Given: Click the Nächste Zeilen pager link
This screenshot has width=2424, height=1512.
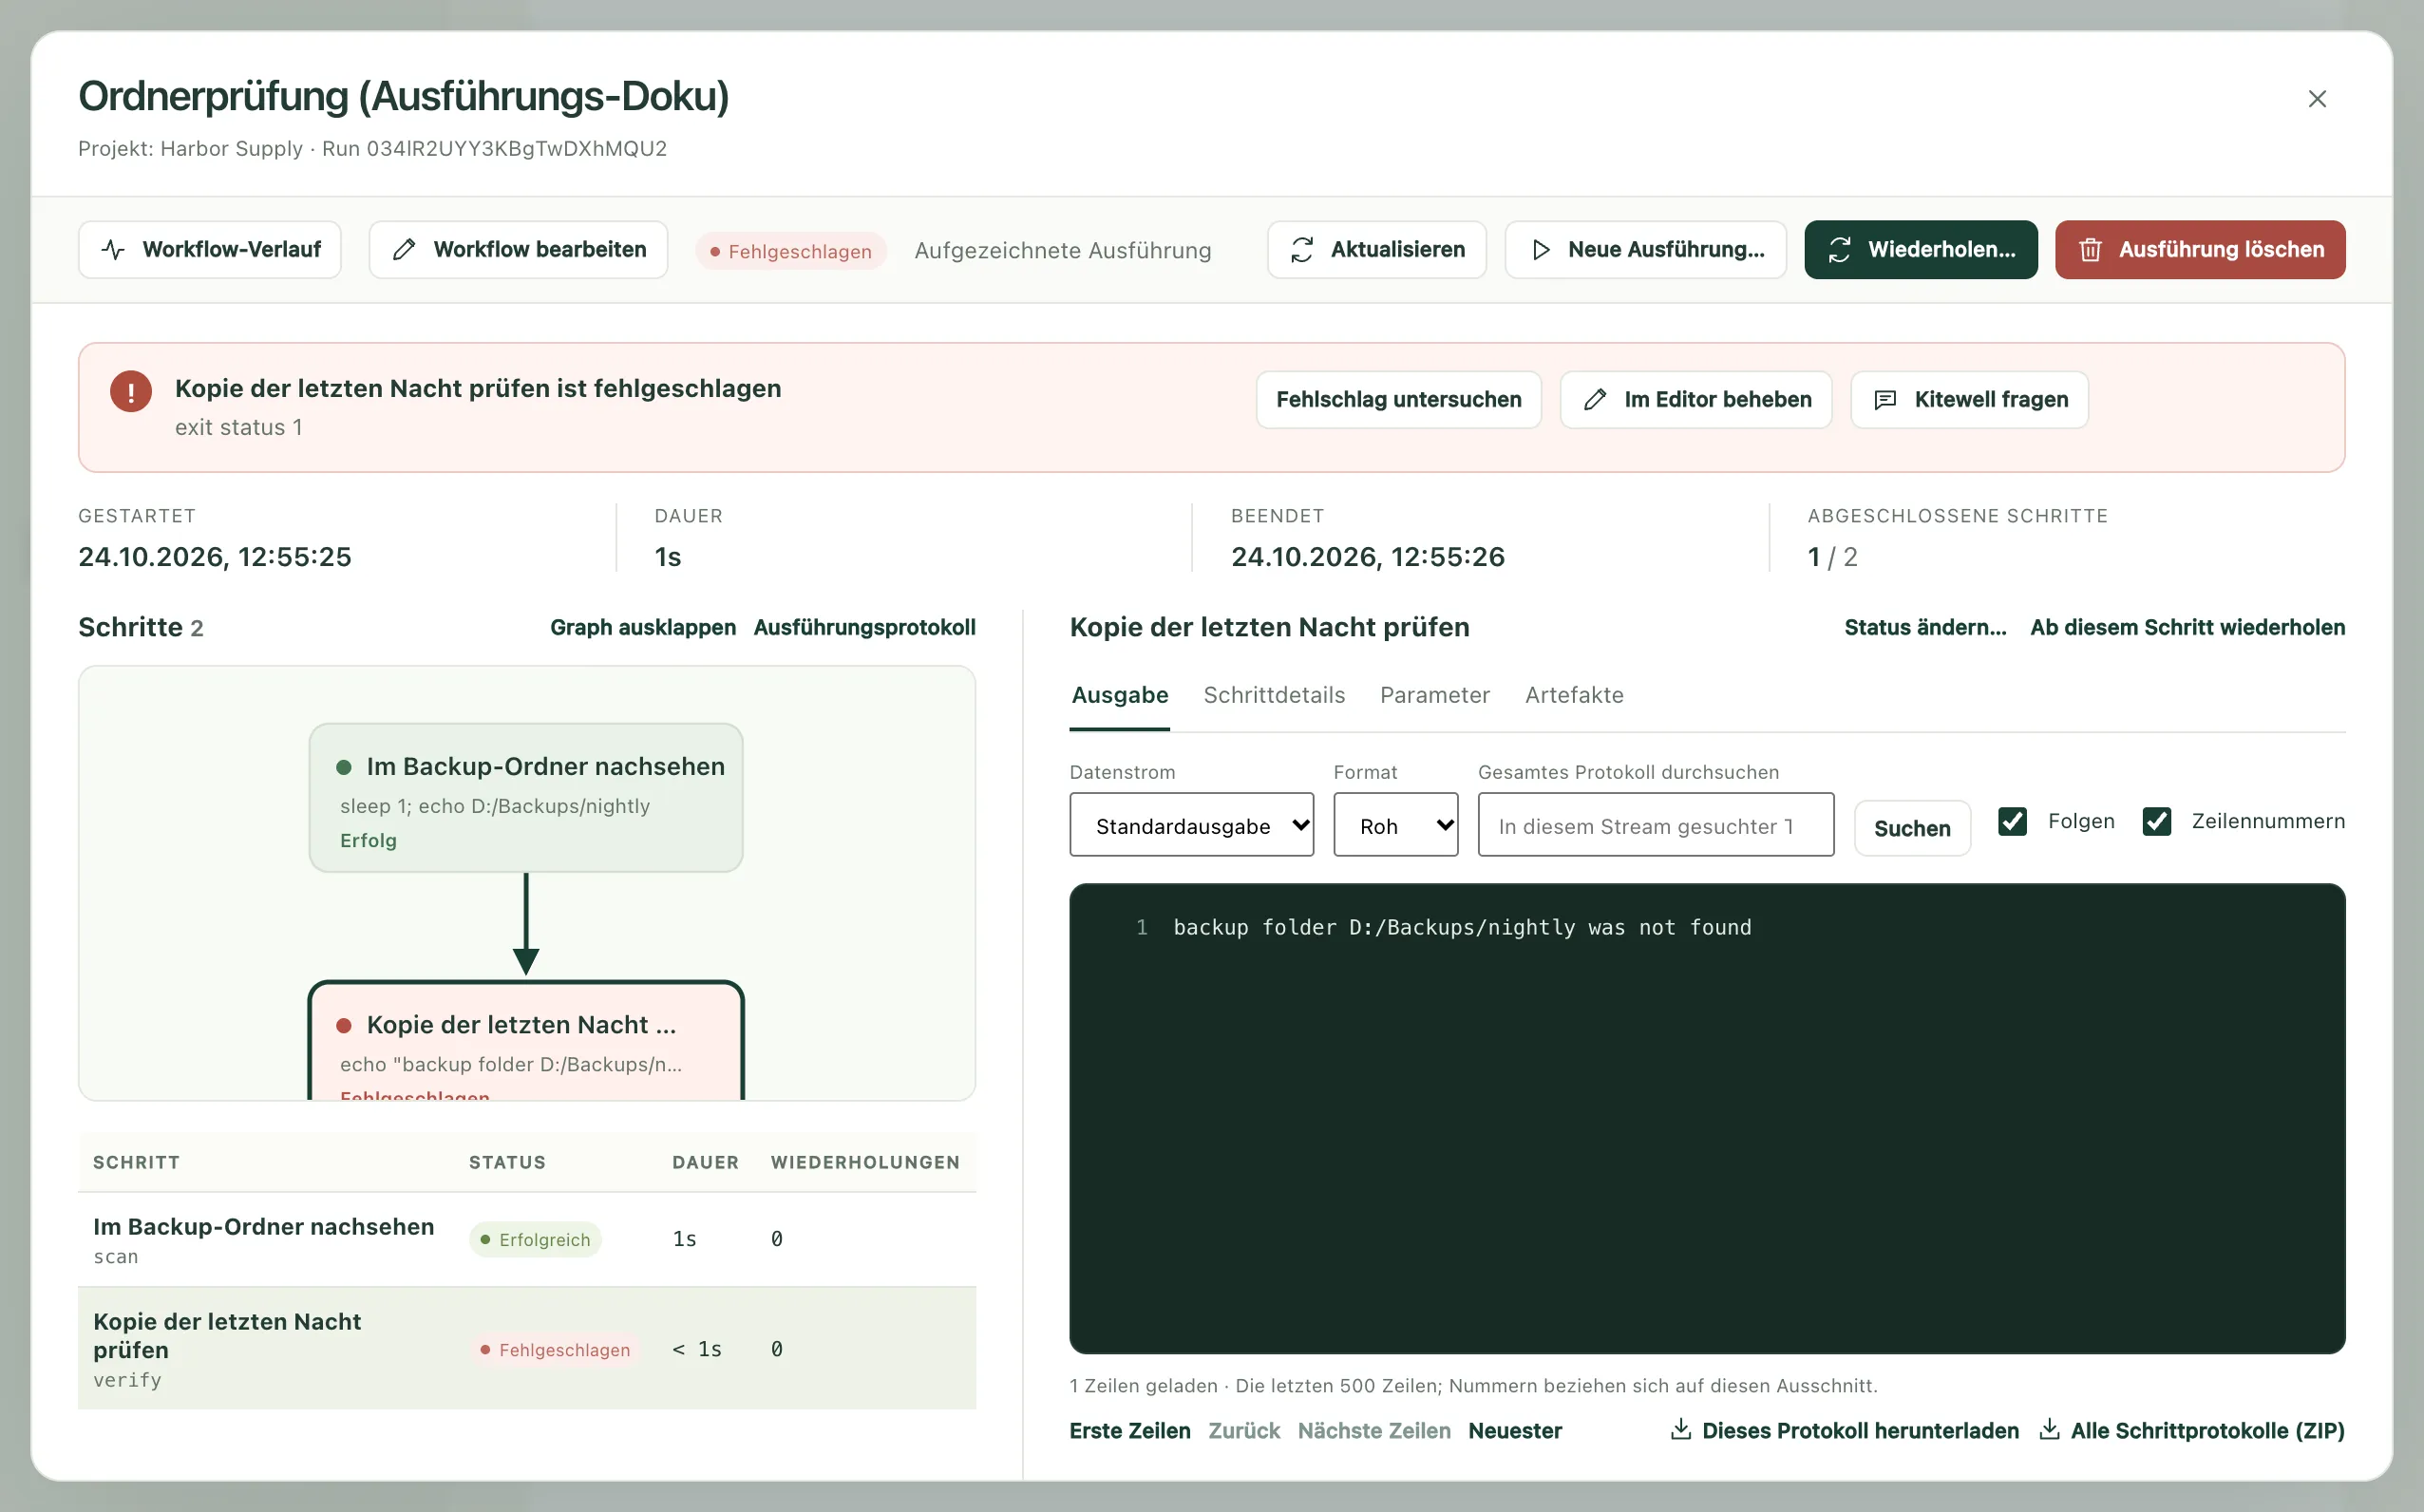Looking at the screenshot, I should [x=1374, y=1431].
